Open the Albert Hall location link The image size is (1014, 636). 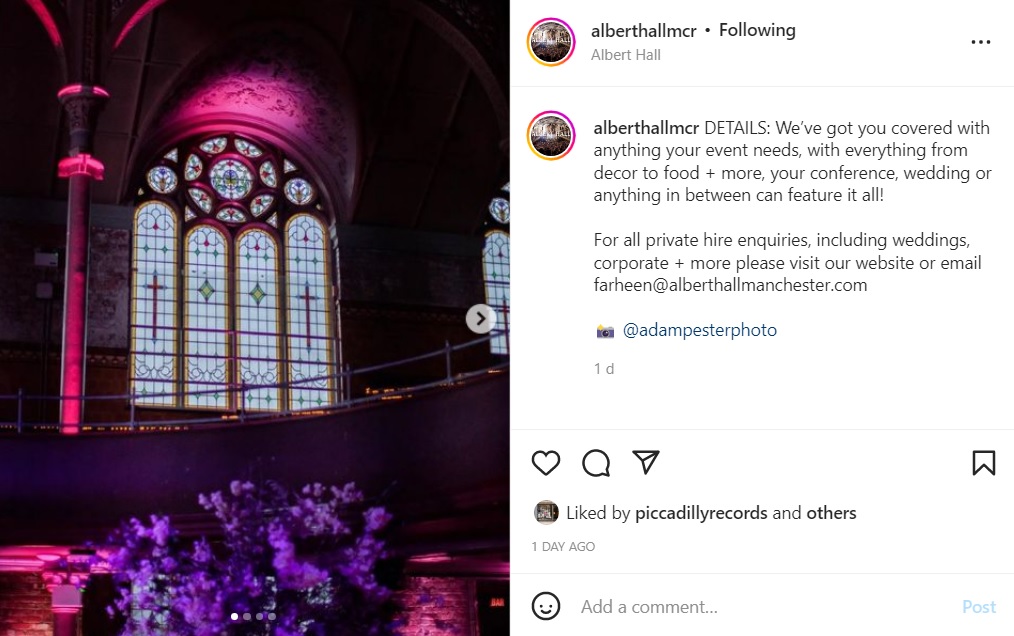pyautogui.click(x=625, y=55)
